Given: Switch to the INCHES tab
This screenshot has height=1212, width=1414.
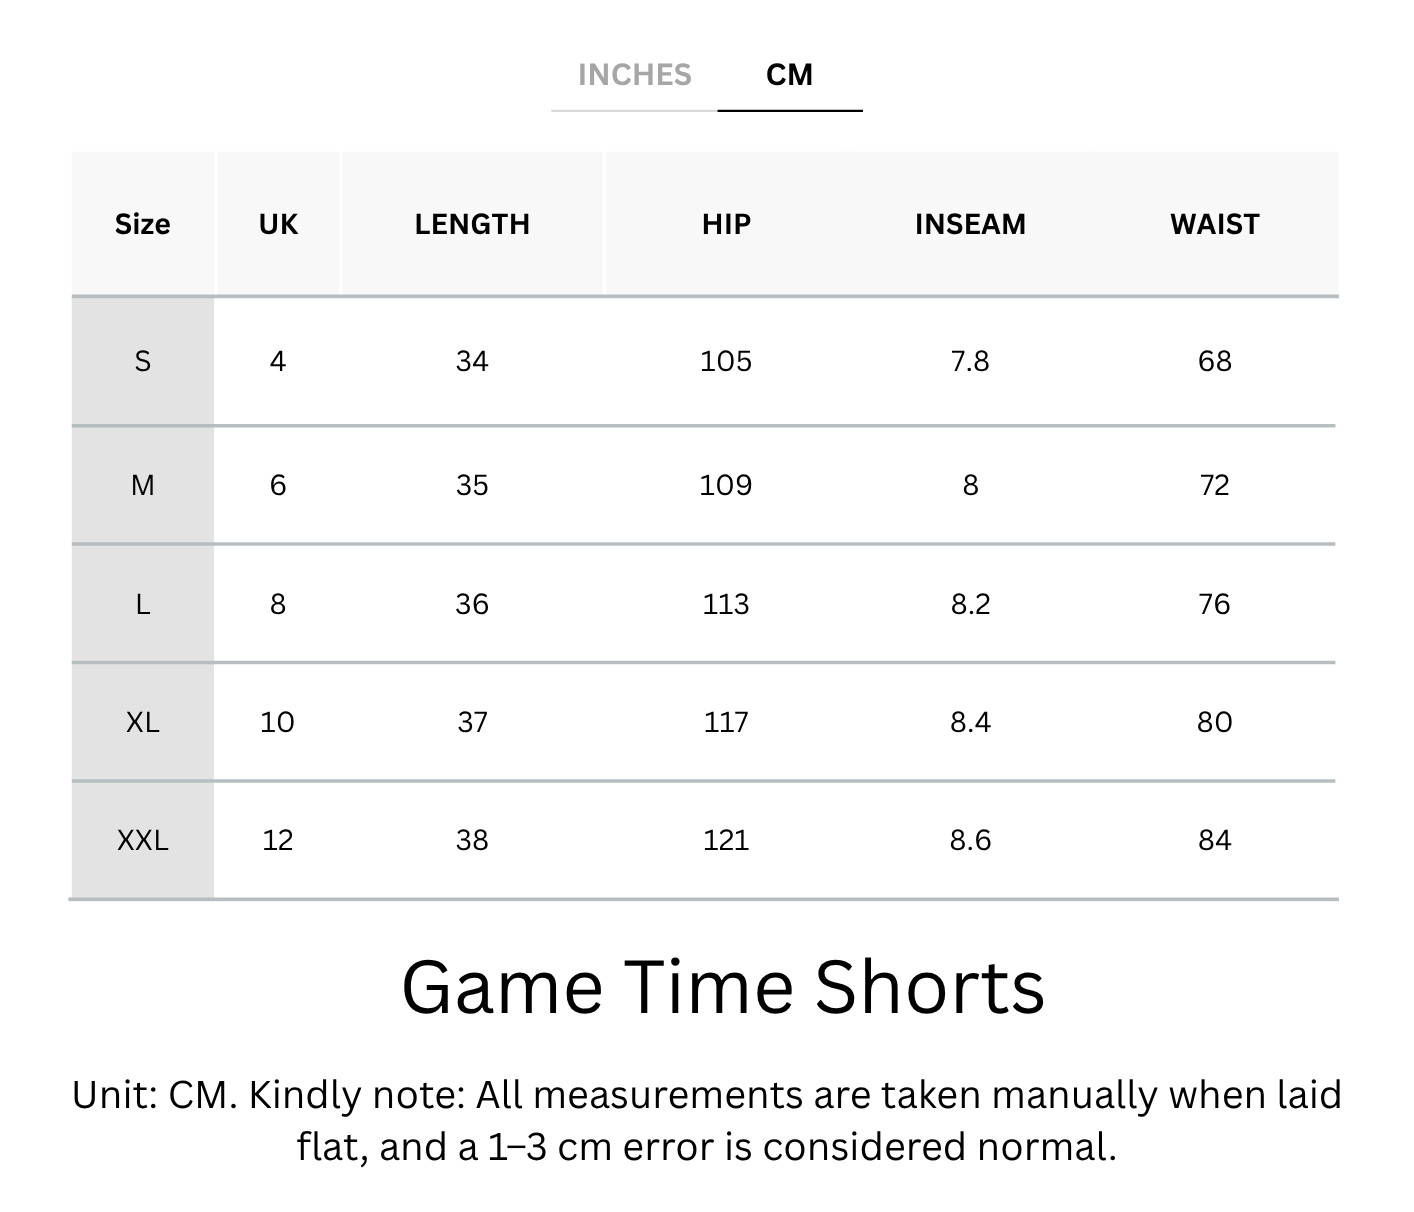Looking at the screenshot, I should [634, 75].
